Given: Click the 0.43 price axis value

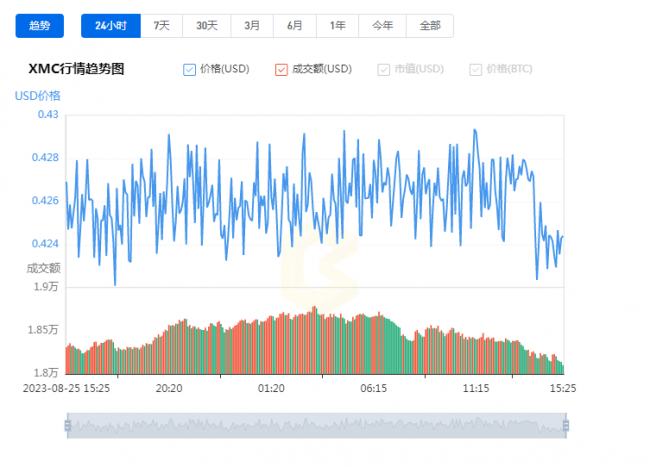Looking at the screenshot, I should tap(48, 114).
